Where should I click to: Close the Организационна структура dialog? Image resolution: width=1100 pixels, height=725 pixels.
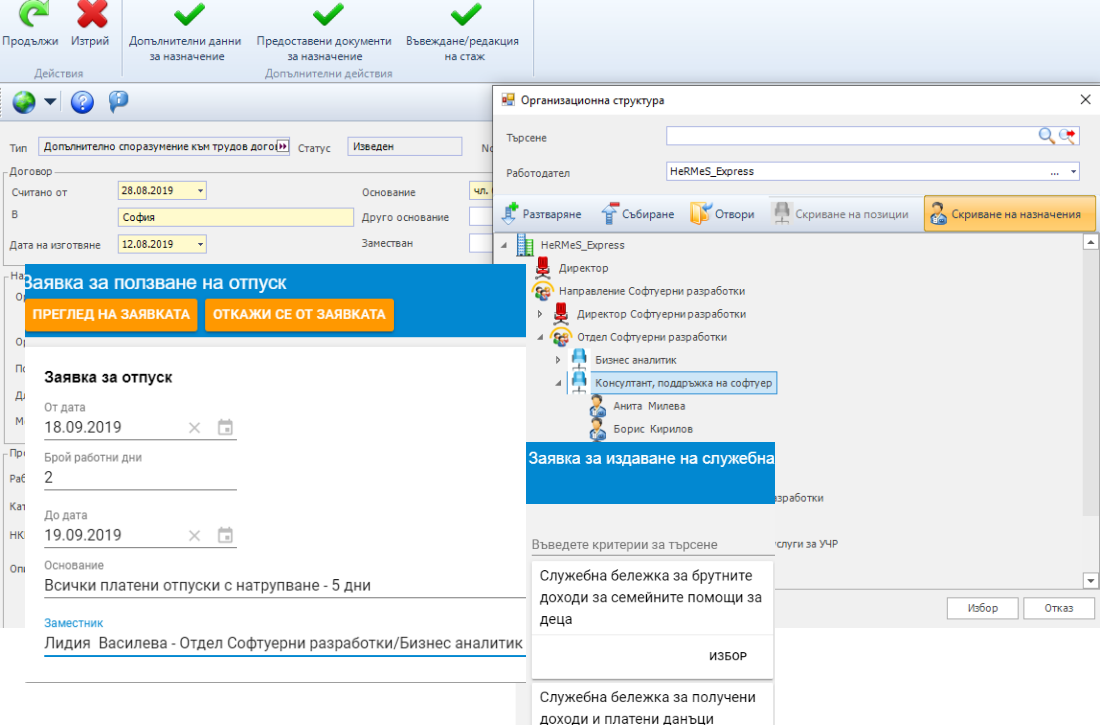(x=1085, y=100)
